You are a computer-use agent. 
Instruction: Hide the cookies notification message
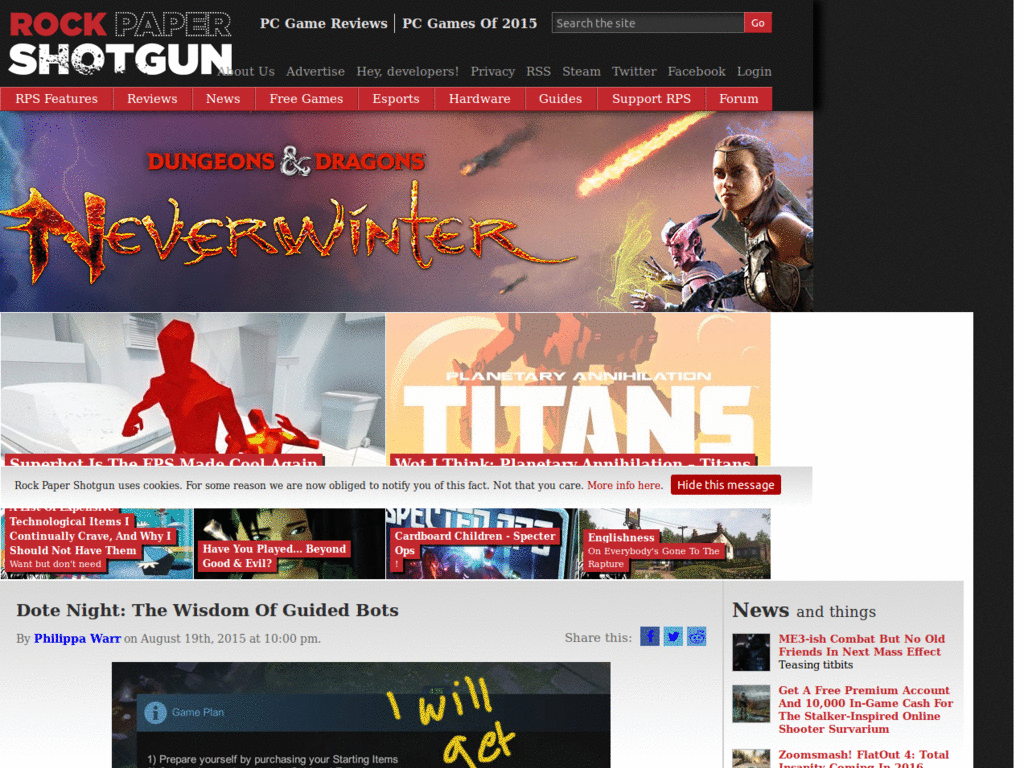pyautogui.click(x=725, y=484)
